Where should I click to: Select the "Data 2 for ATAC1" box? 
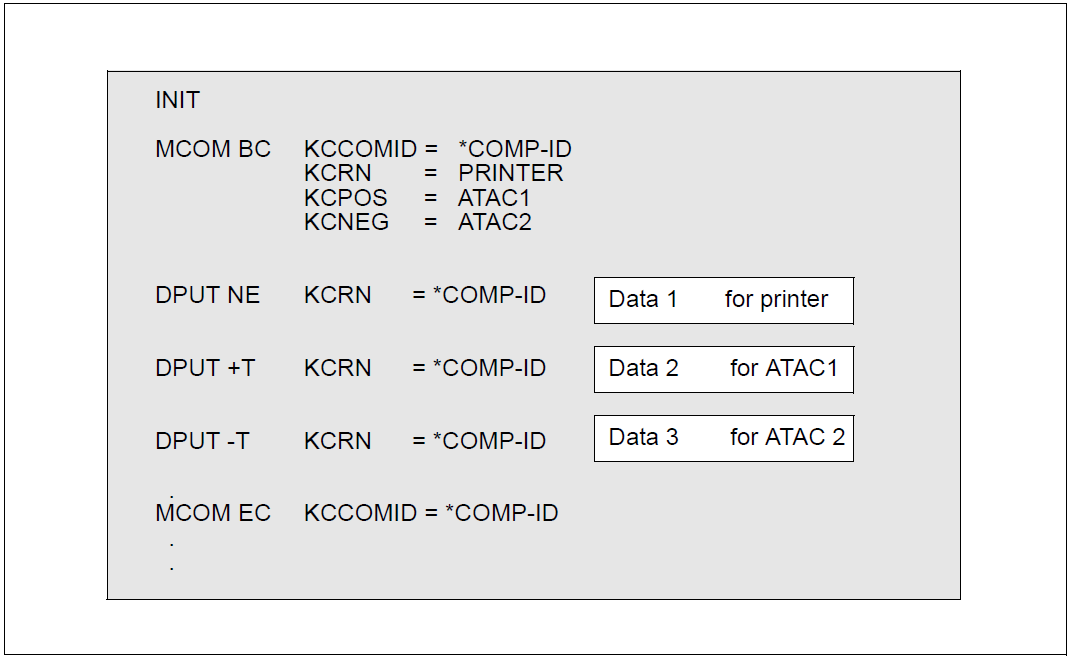point(723,369)
